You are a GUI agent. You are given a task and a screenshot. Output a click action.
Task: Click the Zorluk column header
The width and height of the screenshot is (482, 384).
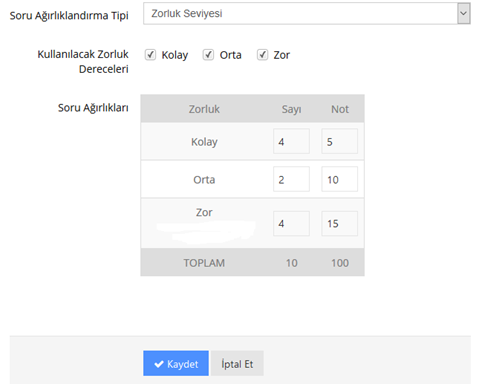pyautogui.click(x=204, y=109)
